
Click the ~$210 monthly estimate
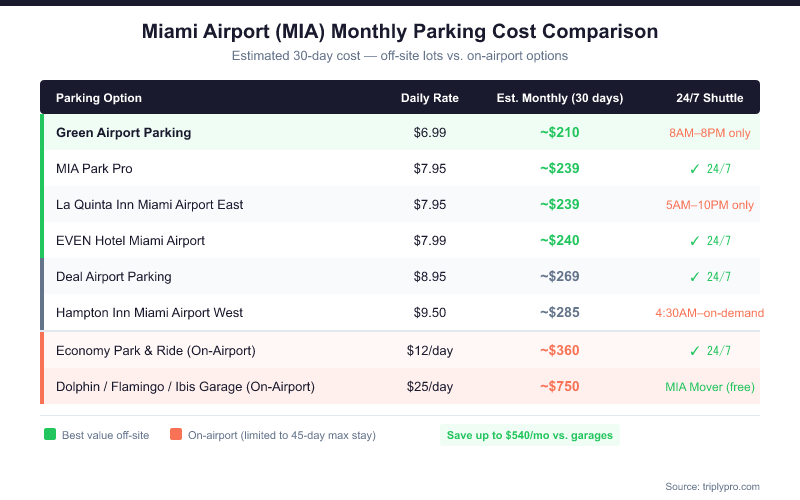tap(560, 133)
